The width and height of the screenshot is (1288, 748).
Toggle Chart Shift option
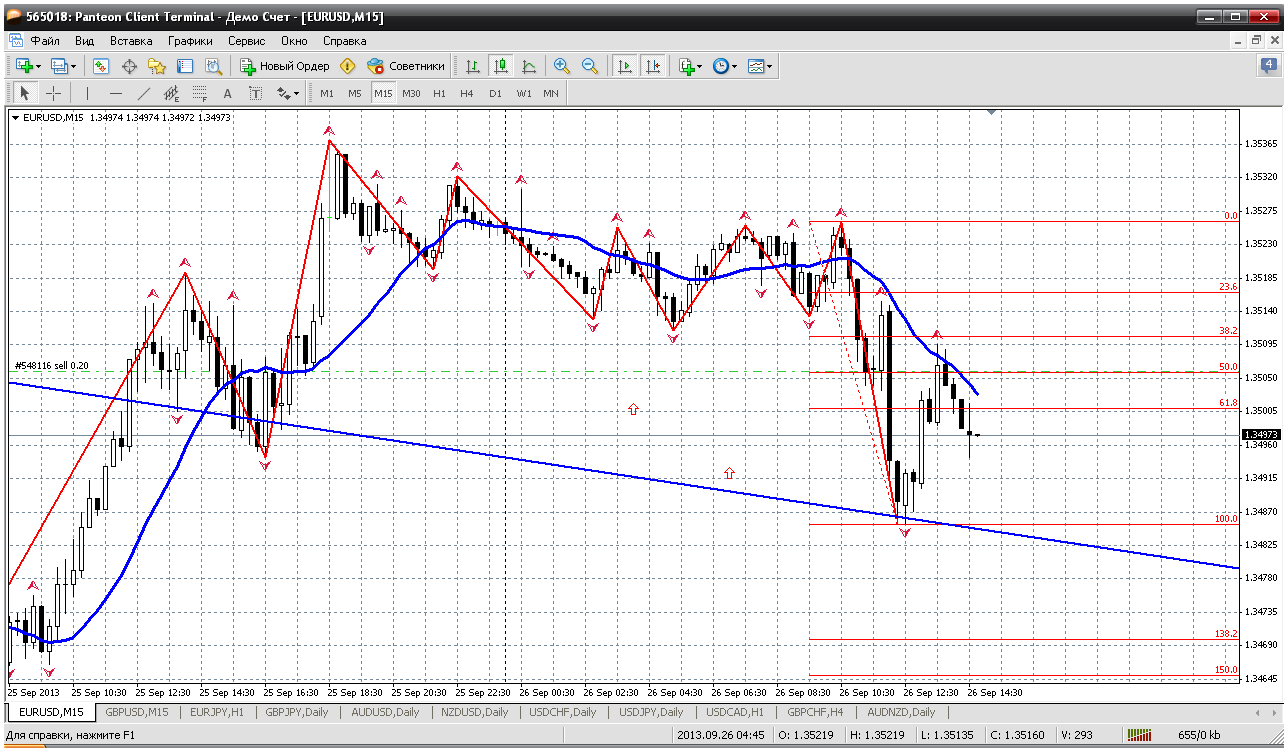point(653,66)
